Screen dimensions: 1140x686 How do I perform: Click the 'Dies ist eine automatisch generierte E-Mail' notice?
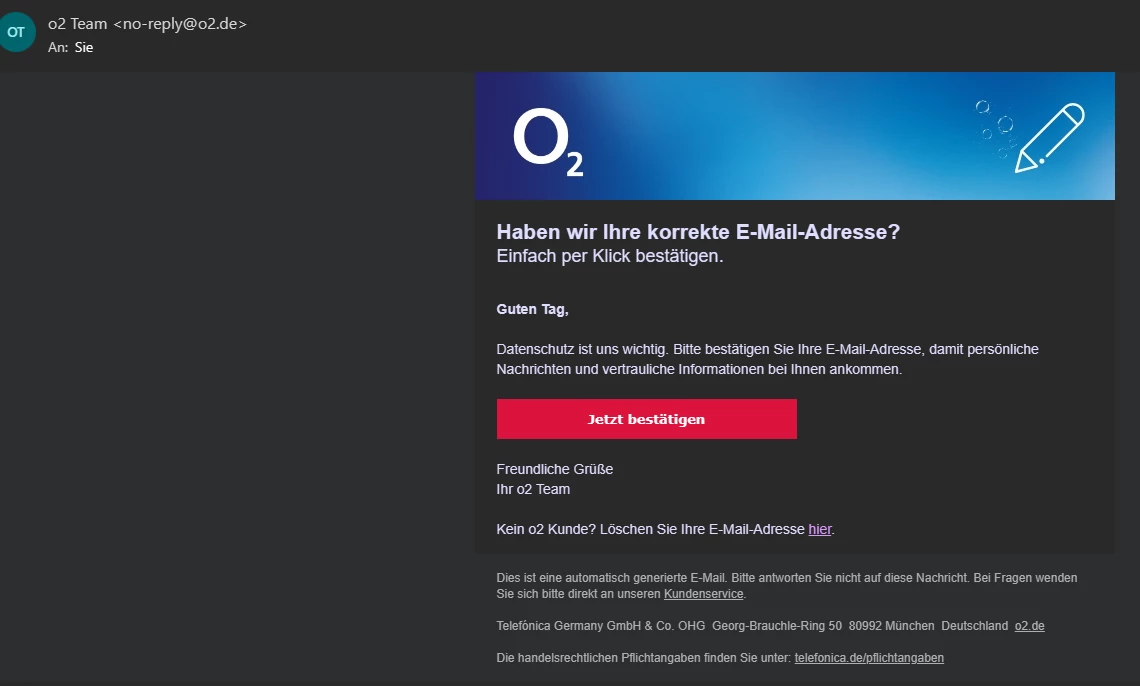pos(786,578)
